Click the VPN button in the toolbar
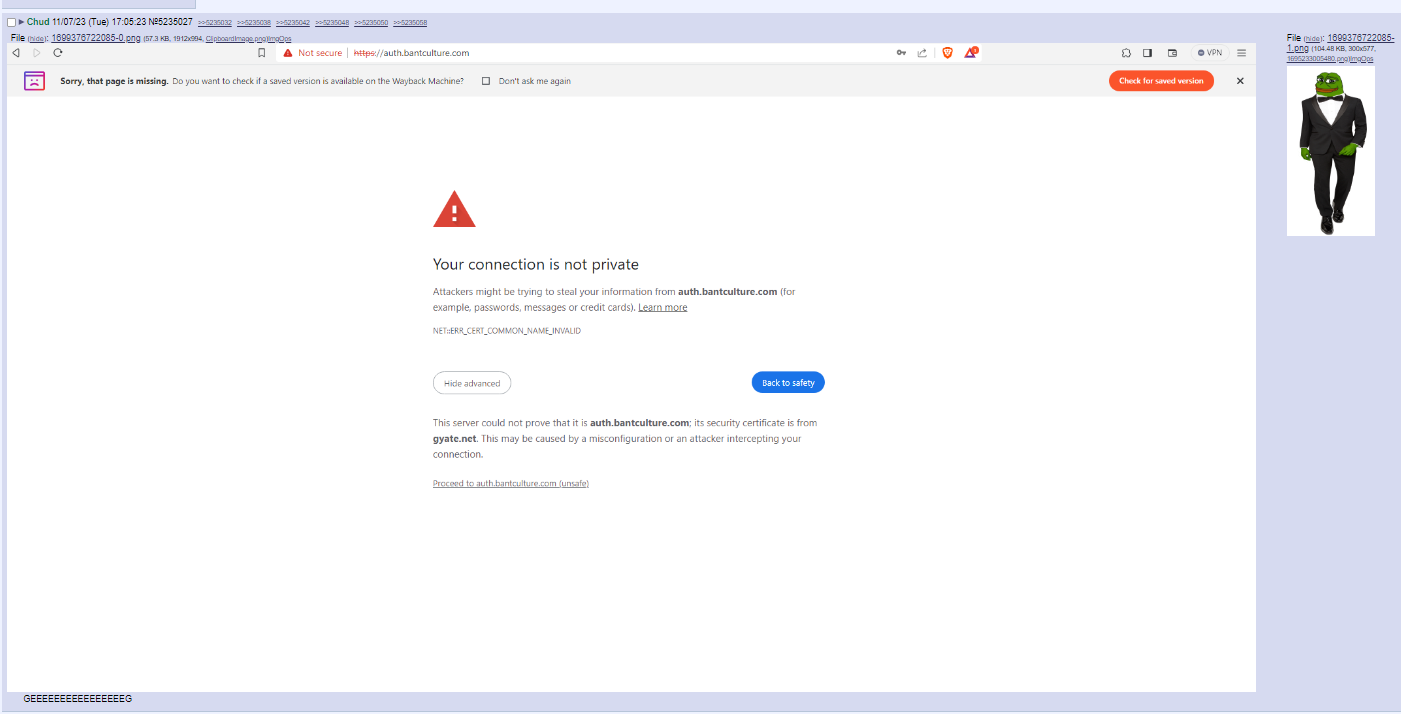The image size is (1401, 714). [x=1210, y=53]
